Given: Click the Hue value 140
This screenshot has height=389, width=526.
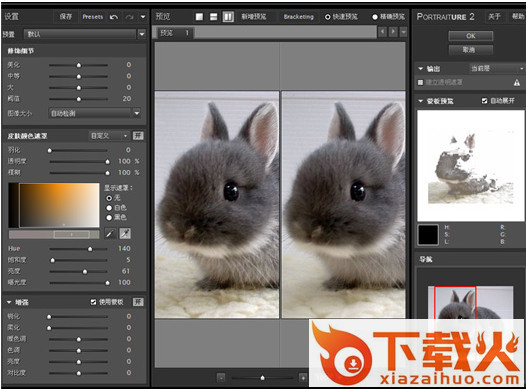Looking at the screenshot, I should (124, 248).
